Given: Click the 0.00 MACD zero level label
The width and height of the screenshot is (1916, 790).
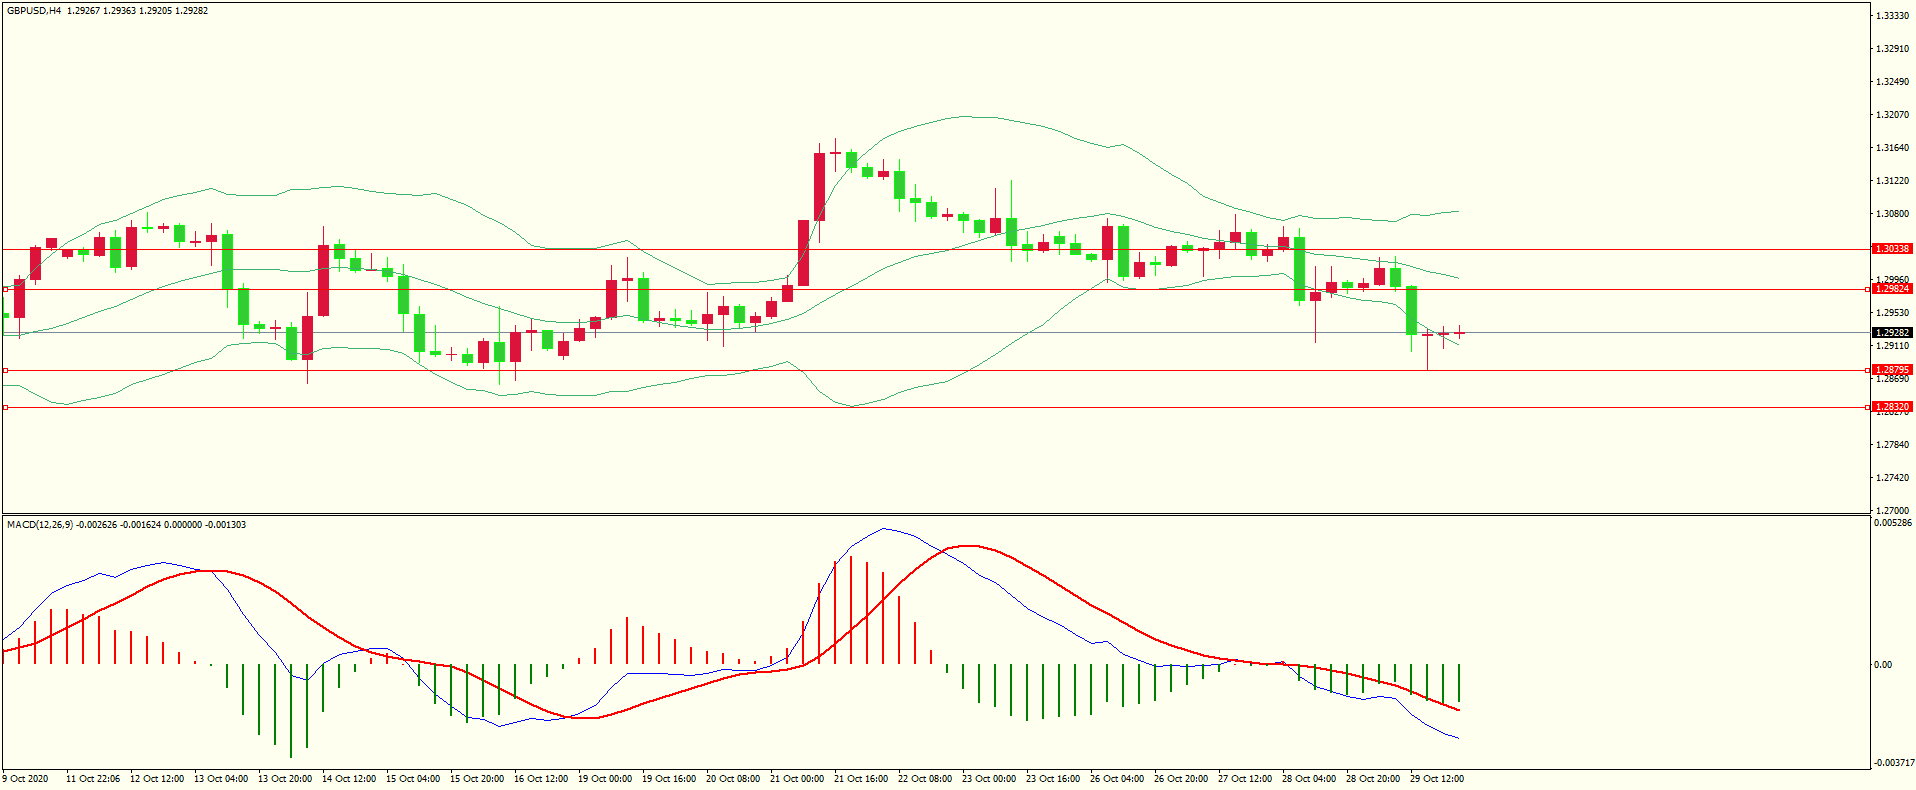Looking at the screenshot, I should (1883, 665).
